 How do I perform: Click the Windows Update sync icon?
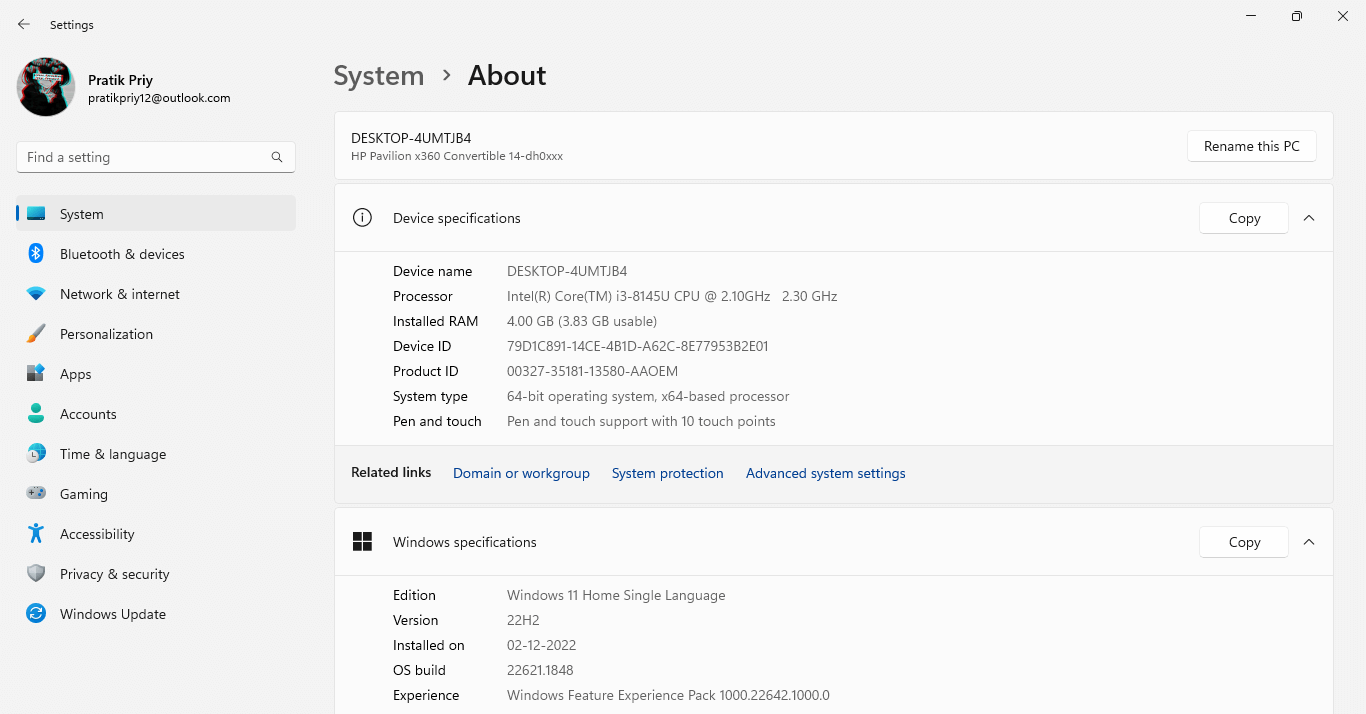(x=36, y=614)
